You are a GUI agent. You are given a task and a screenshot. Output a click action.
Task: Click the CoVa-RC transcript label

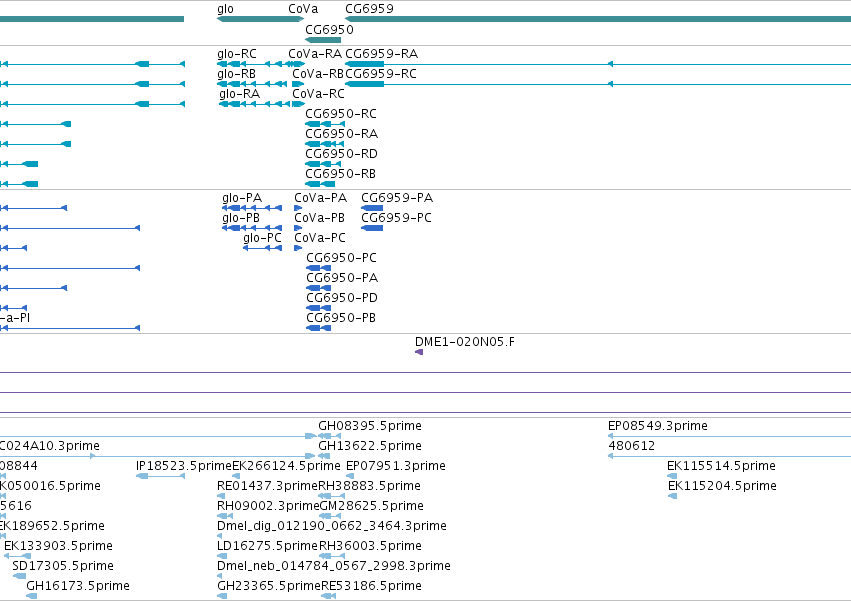pyautogui.click(x=319, y=94)
